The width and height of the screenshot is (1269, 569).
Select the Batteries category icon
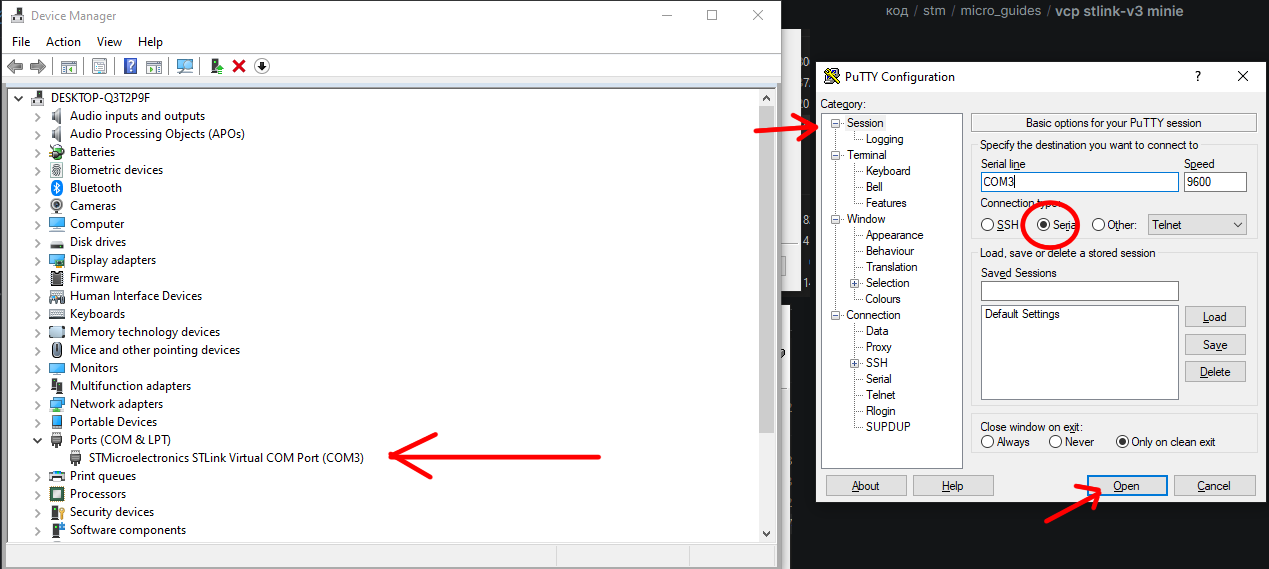coord(57,152)
